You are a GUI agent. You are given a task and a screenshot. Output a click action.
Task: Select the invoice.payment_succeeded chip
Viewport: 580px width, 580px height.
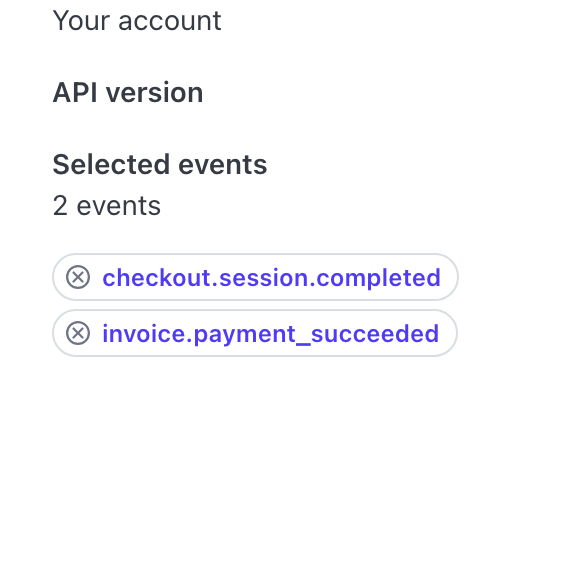click(x=255, y=333)
